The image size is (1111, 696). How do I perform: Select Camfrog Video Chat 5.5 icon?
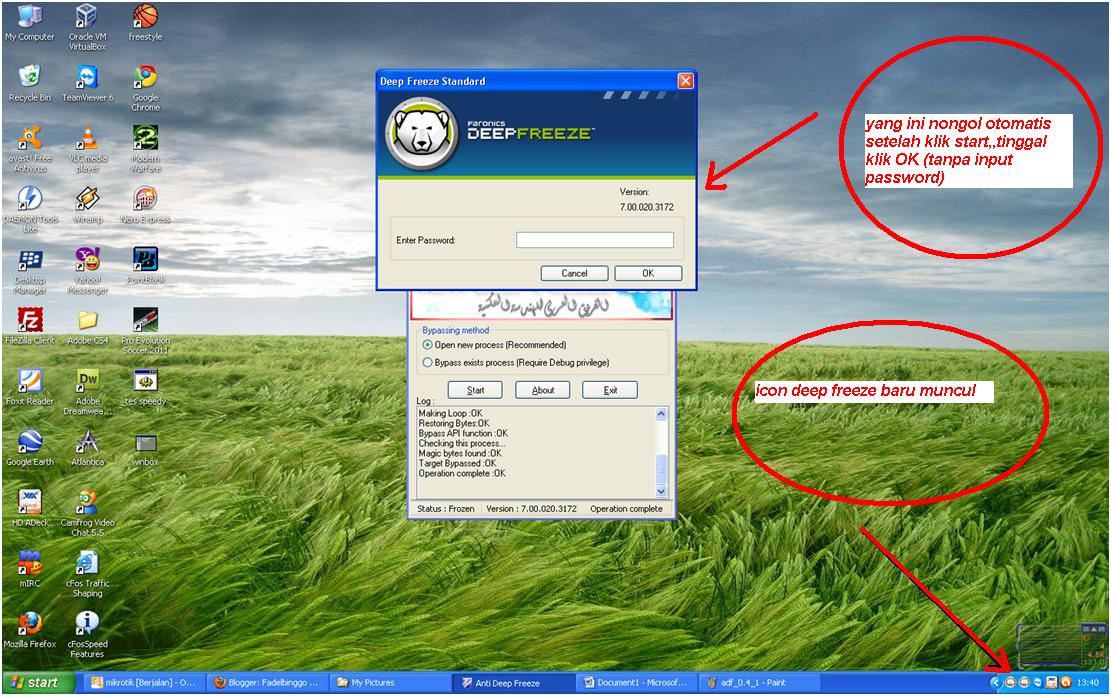(87, 513)
